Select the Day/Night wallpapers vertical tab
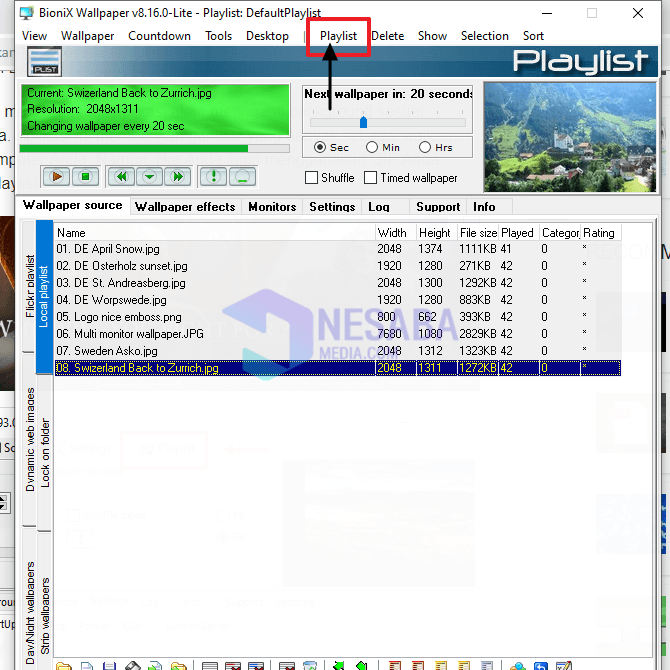The height and width of the screenshot is (670, 670). (x=29, y=598)
